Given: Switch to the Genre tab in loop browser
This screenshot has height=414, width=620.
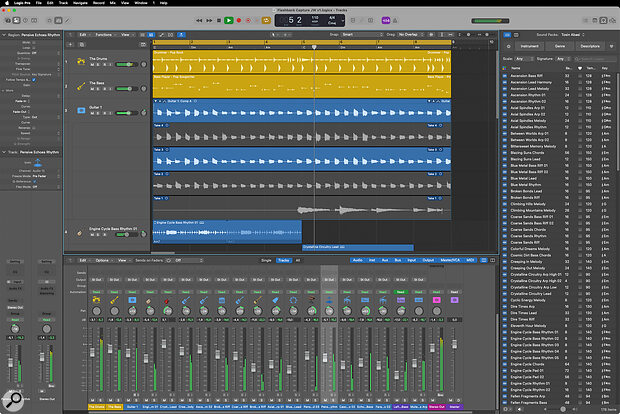Looking at the screenshot, I should pyautogui.click(x=561, y=46).
